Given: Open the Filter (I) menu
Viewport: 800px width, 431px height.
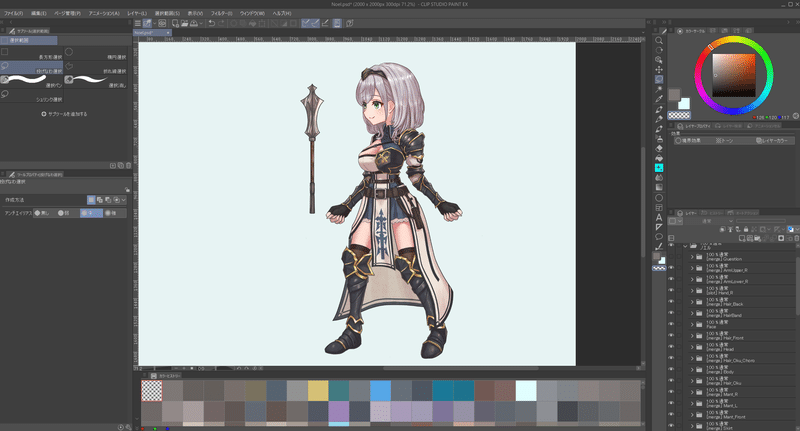Looking at the screenshot, I should [221, 13].
